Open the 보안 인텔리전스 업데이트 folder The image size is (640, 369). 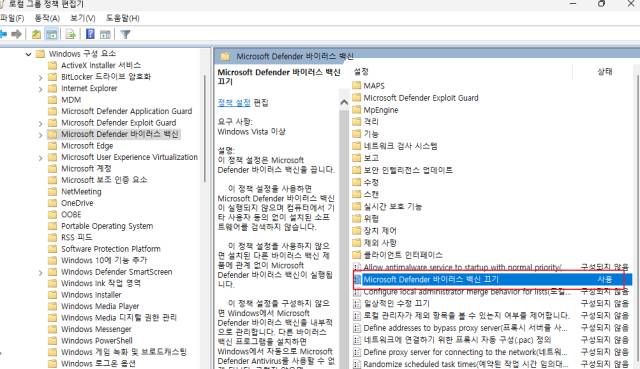coord(408,170)
